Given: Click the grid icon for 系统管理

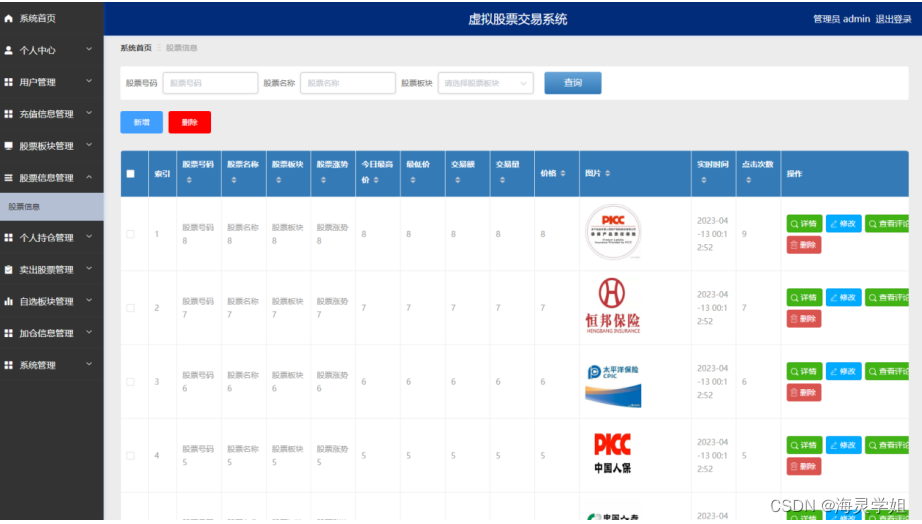Looking at the screenshot, I should 8,365.
